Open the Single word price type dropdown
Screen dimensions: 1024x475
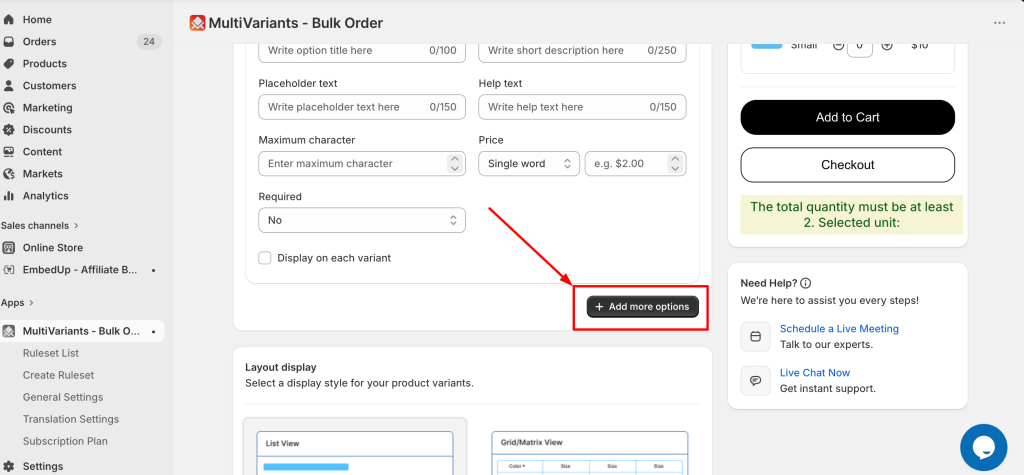tap(529, 163)
